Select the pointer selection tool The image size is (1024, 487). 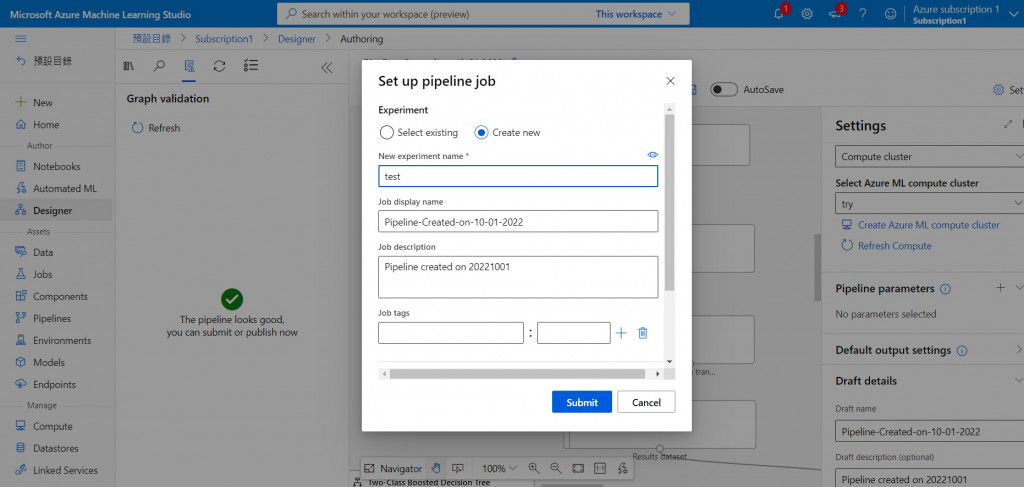pos(458,468)
